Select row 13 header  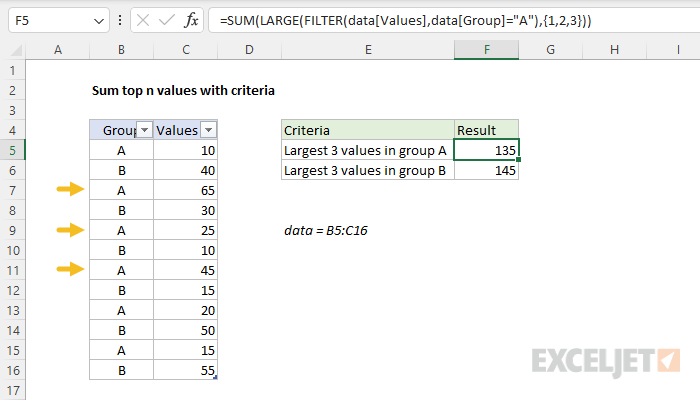[x=12, y=310]
